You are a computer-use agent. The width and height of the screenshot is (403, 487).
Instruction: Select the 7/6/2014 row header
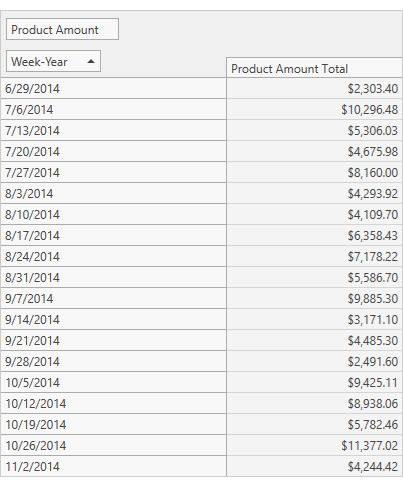[x=113, y=109]
